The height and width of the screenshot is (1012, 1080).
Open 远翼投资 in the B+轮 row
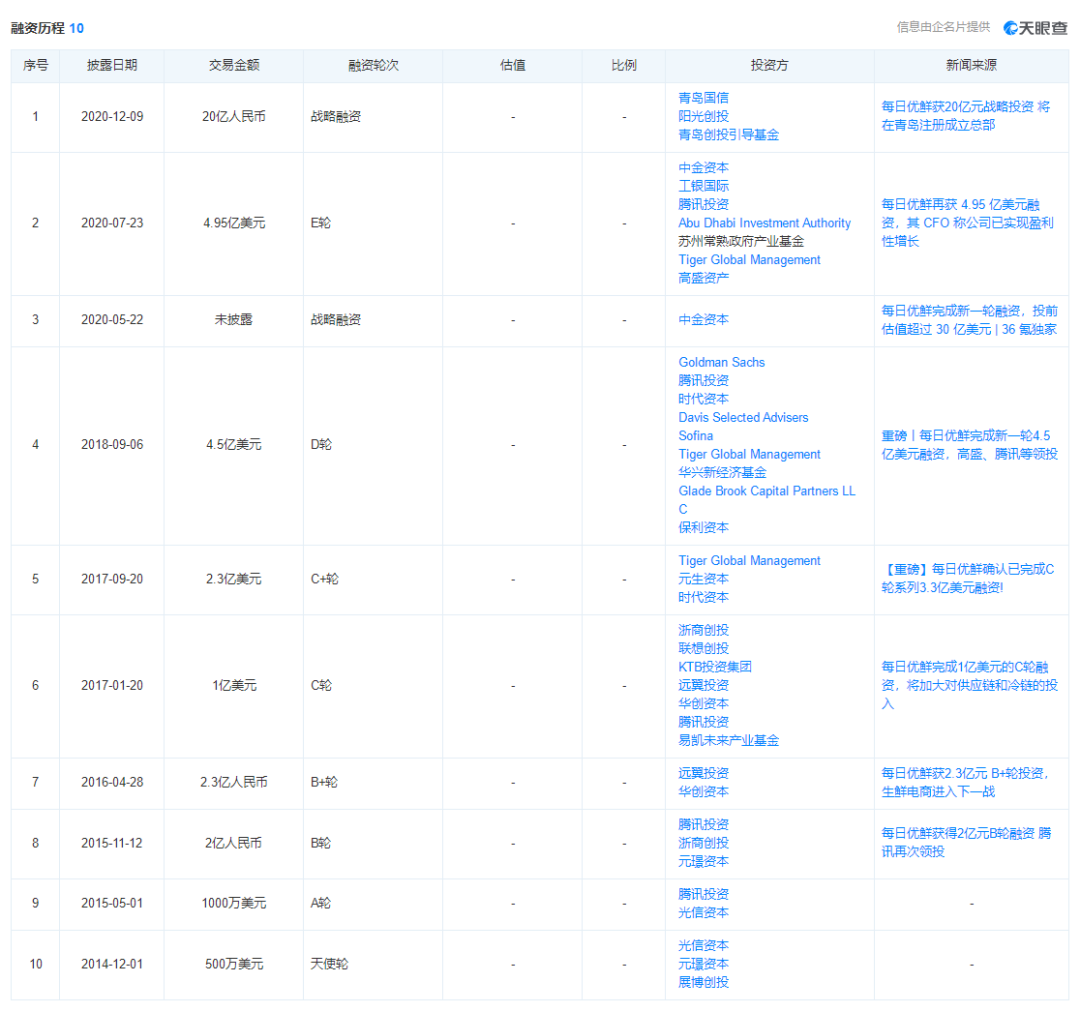click(x=703, y=774)
